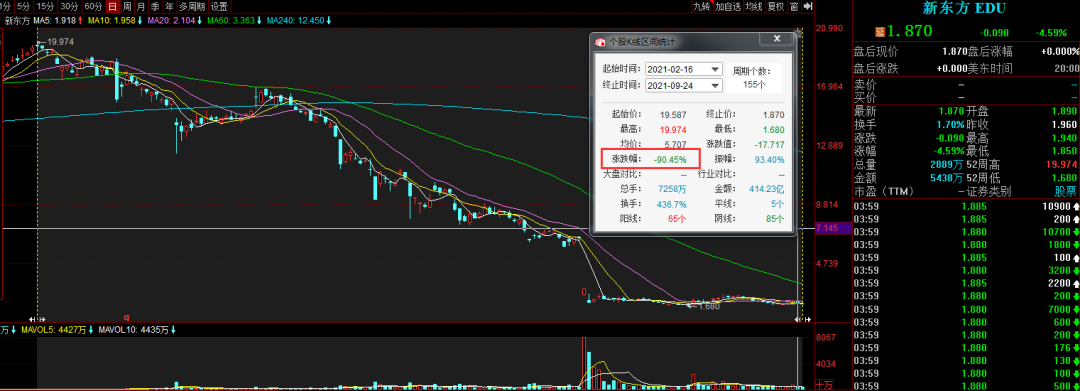Switch to the 60分 period tab
1080x391 pixels.
pyautogui.click(x=93, y=6)
